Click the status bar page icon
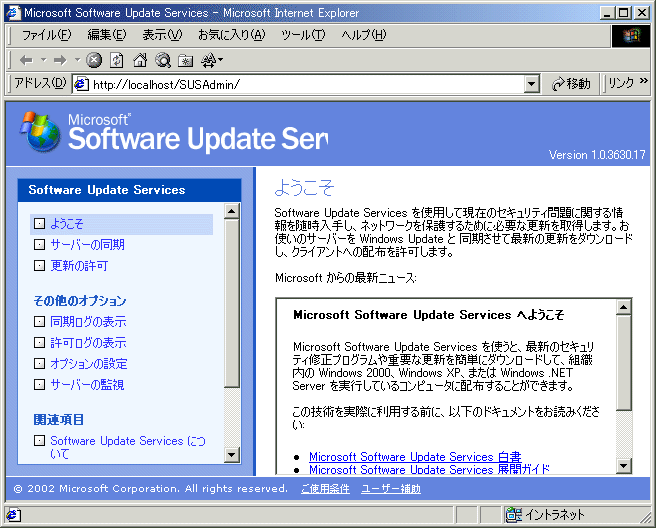Viewport: 656px width, 528px height. 13,515
